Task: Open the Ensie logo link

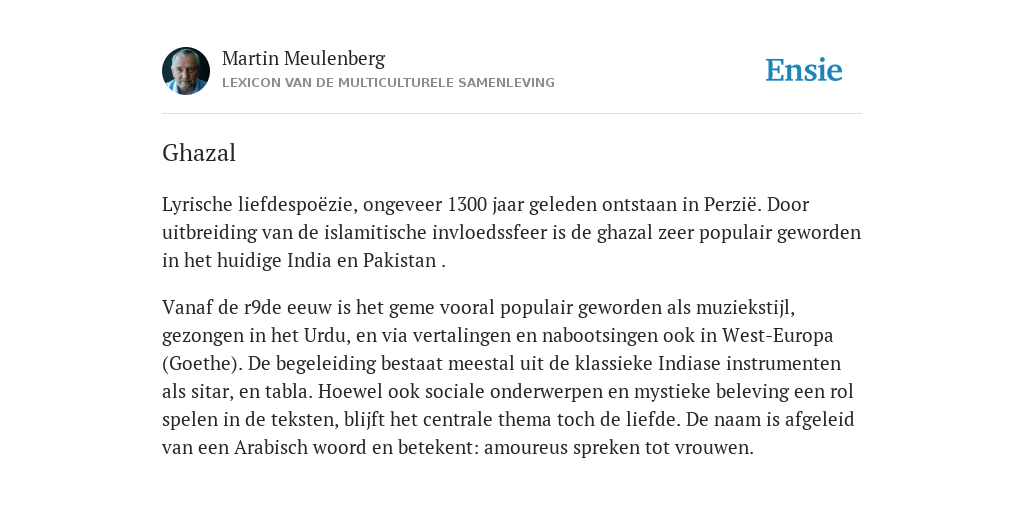Action: 804,71
